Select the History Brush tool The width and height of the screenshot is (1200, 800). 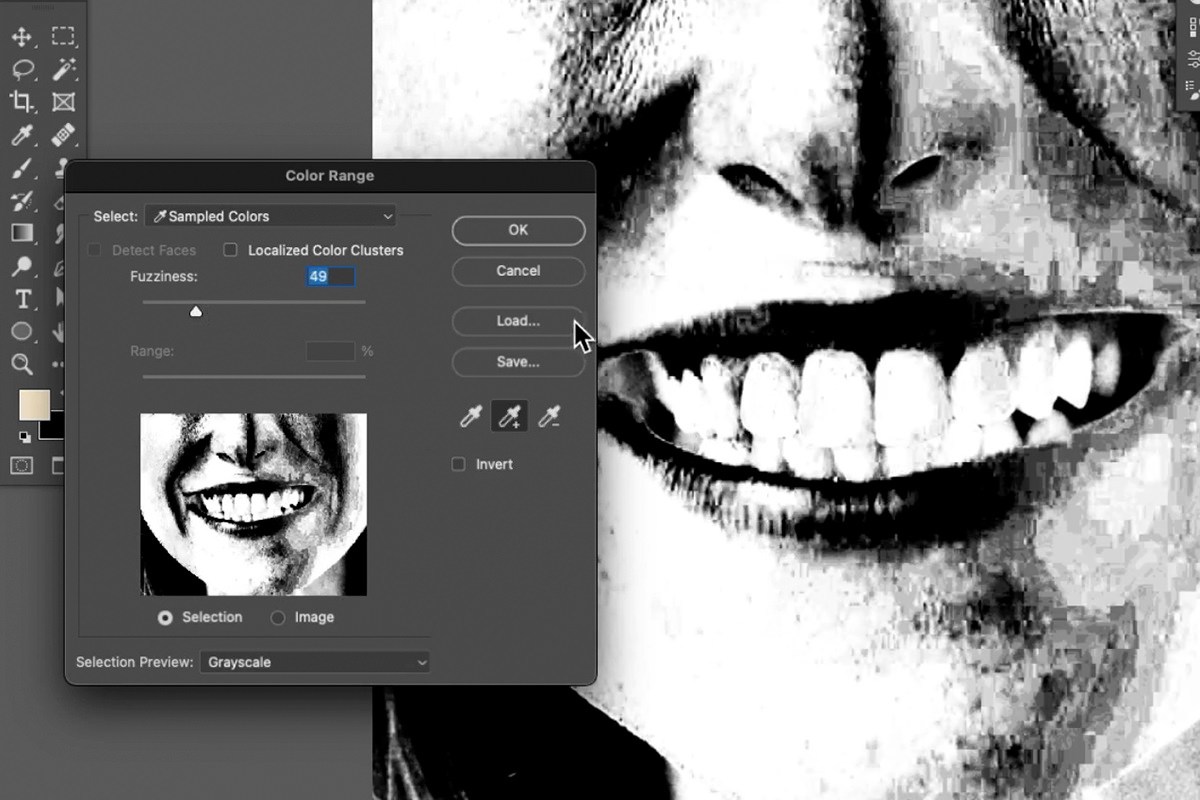click(22, 201)
